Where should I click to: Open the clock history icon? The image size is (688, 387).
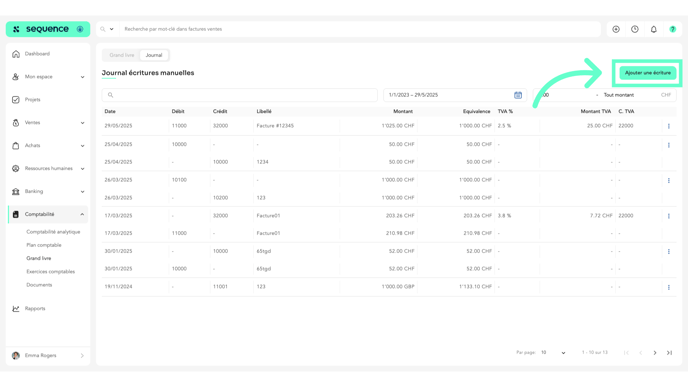click(x=635, y=29)
